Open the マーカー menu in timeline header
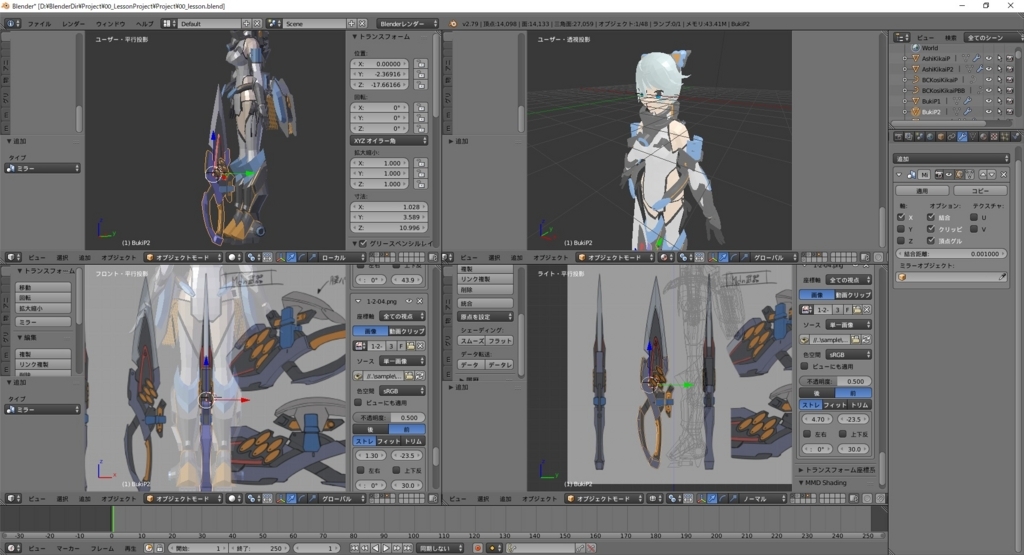This screenshot has width=1024, height=555. tap(68, 548)
